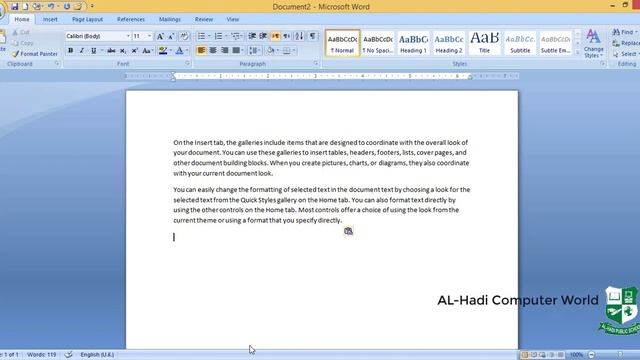The image size is (640, 360).
Task: Apply the No Spacing style
Action: point(378,43)
